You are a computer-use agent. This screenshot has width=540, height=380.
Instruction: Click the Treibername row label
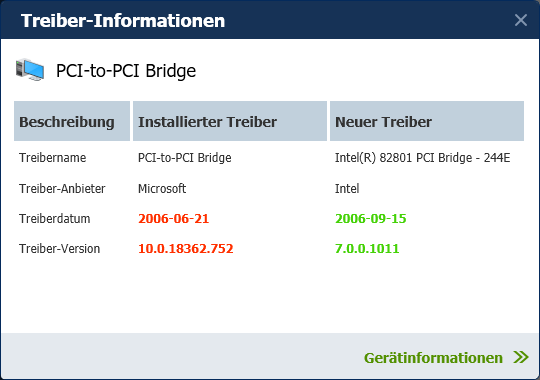[x=53, y=158]
